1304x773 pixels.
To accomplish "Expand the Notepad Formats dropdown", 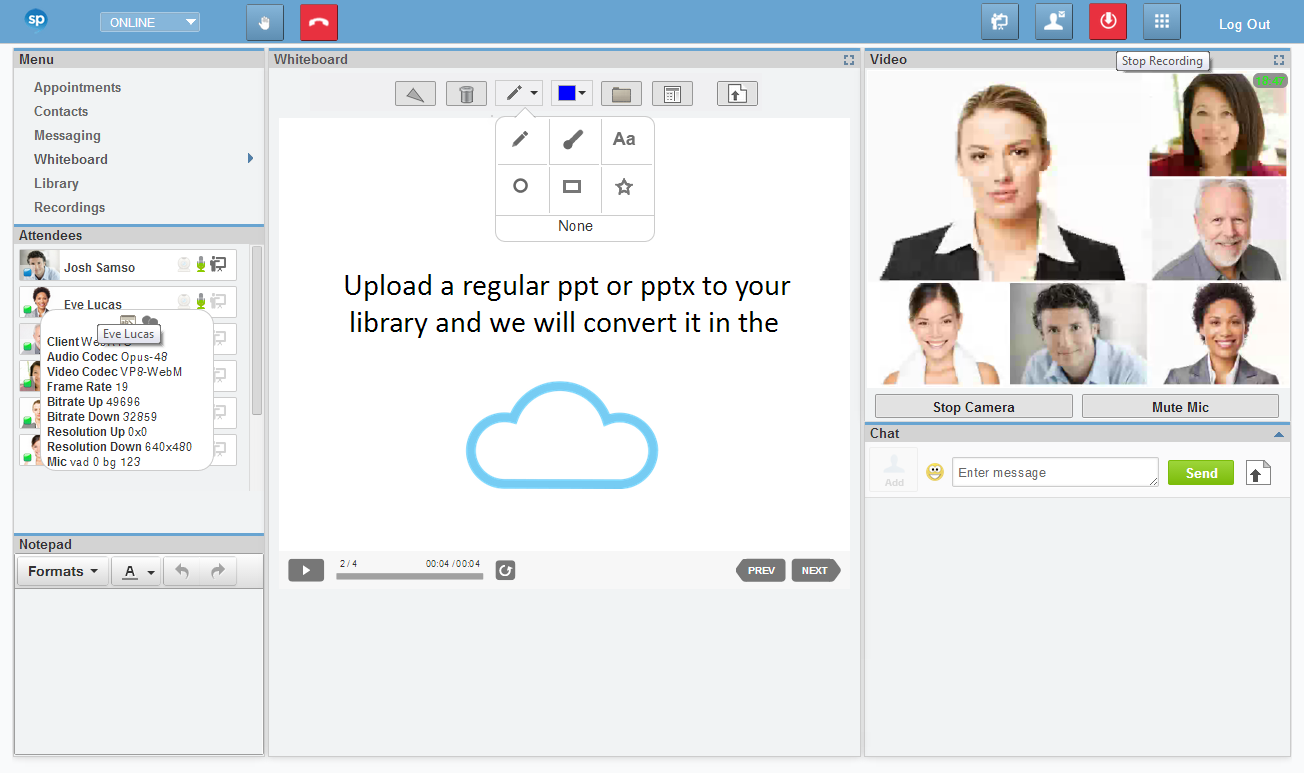I will (62, 571).
